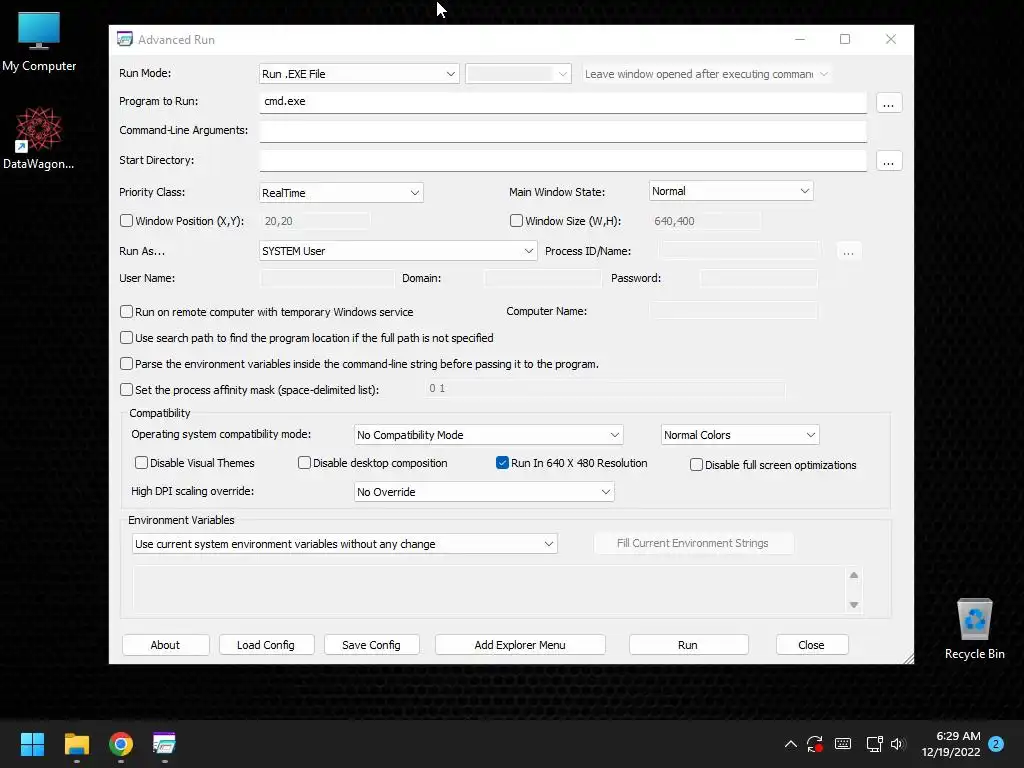This screenshot has width=1024, height=768.
Task: Open the Priority Class dropdown
Action: pyautogui.click(x=341, y=193)
